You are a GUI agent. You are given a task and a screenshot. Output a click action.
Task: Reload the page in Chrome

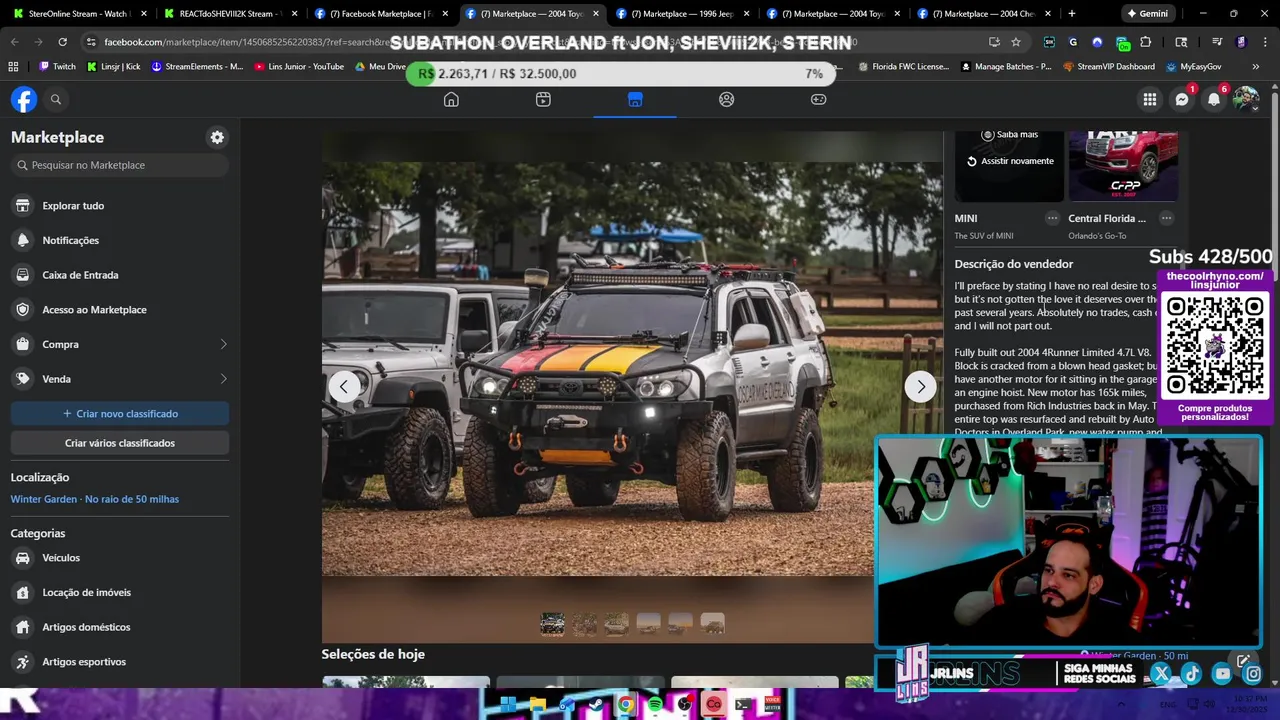point(62,42)
